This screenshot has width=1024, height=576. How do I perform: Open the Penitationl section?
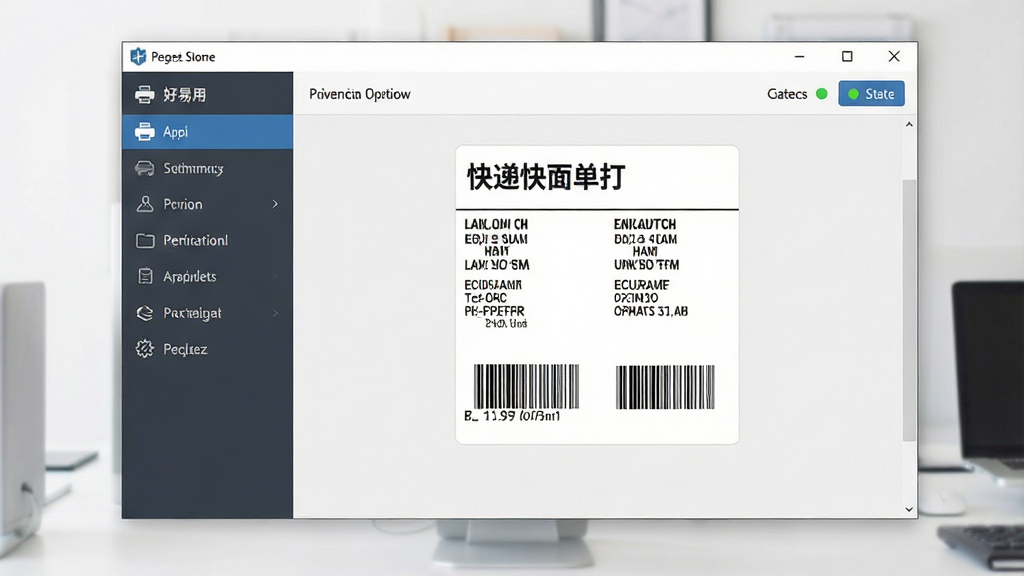208,240
